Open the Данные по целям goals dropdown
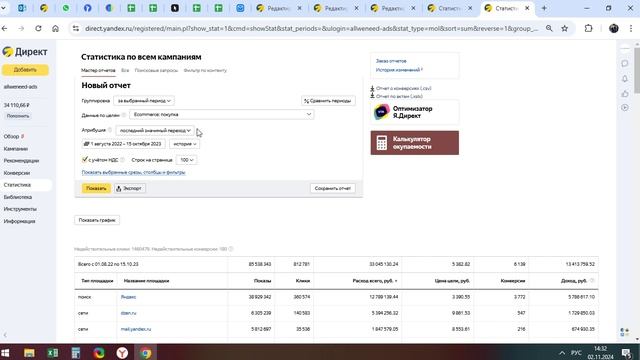The height and width of the screenshot is (360, 640). [x=222, y=115]
